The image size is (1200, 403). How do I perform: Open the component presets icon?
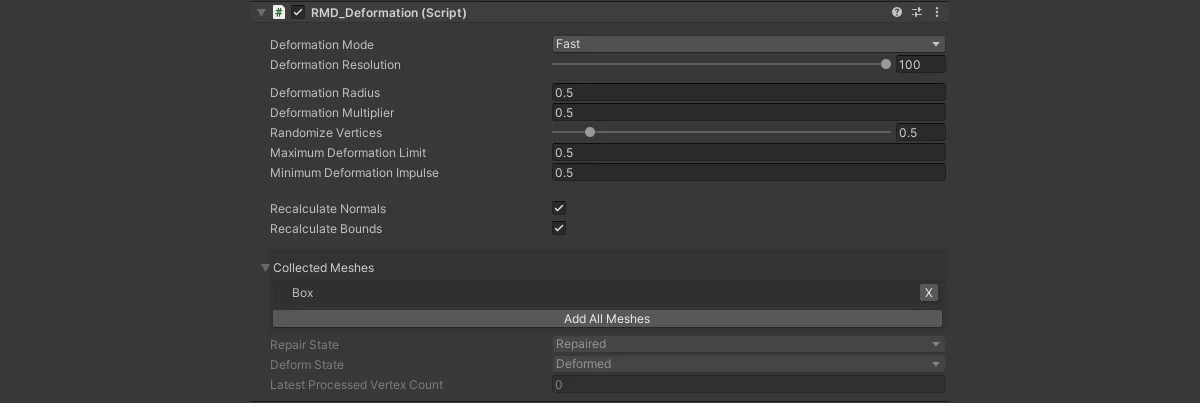coord(917,13)
